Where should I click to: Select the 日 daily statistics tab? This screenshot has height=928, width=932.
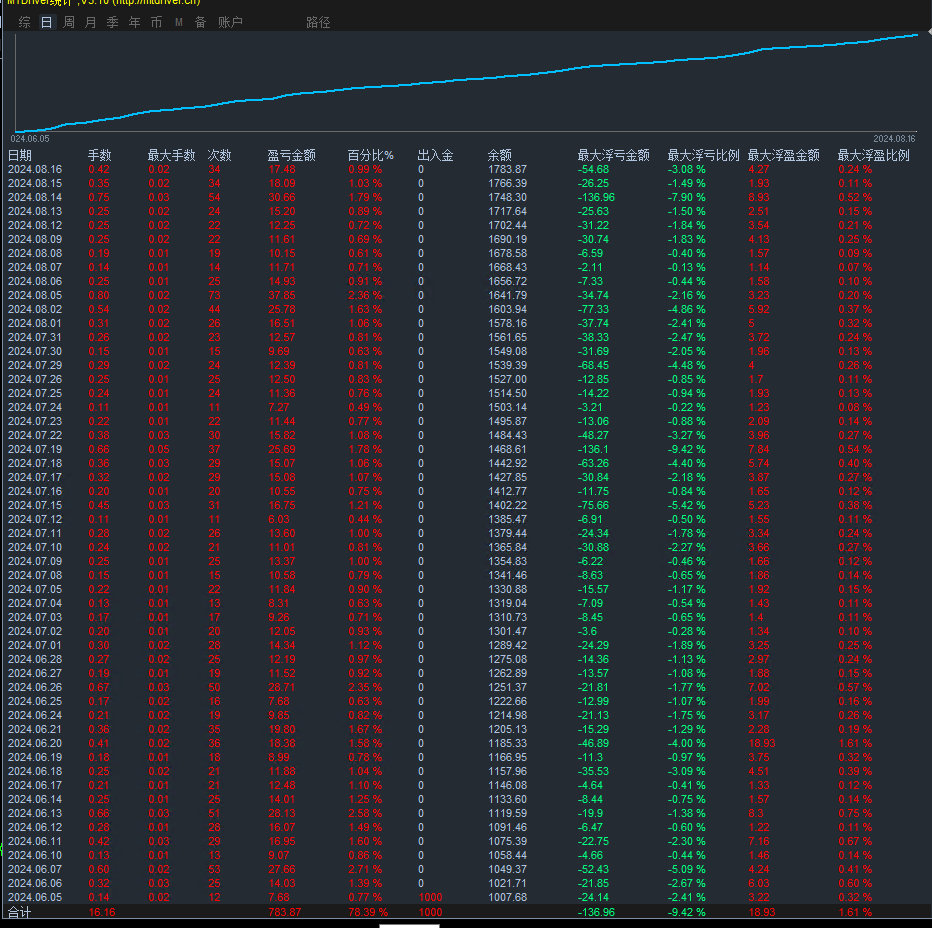(x=47, y=22)
